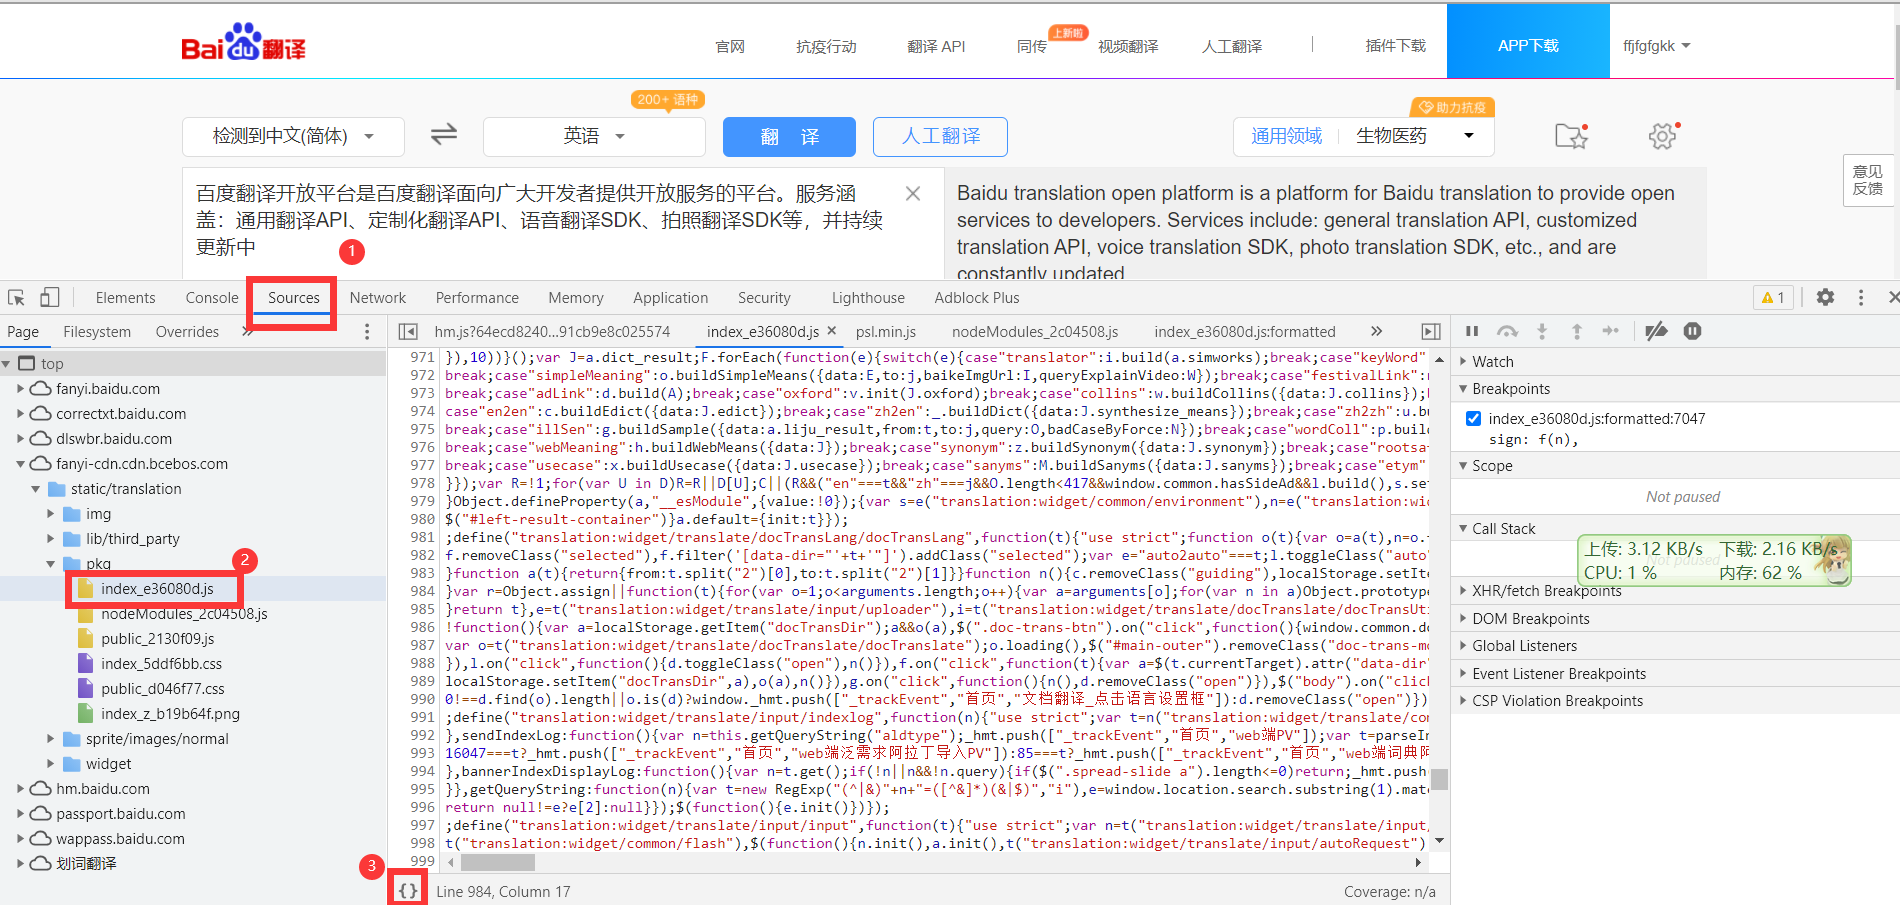Open the DevTools customize menu dots
Viewport: 1900px width, 905px height.
[1860, 297]
